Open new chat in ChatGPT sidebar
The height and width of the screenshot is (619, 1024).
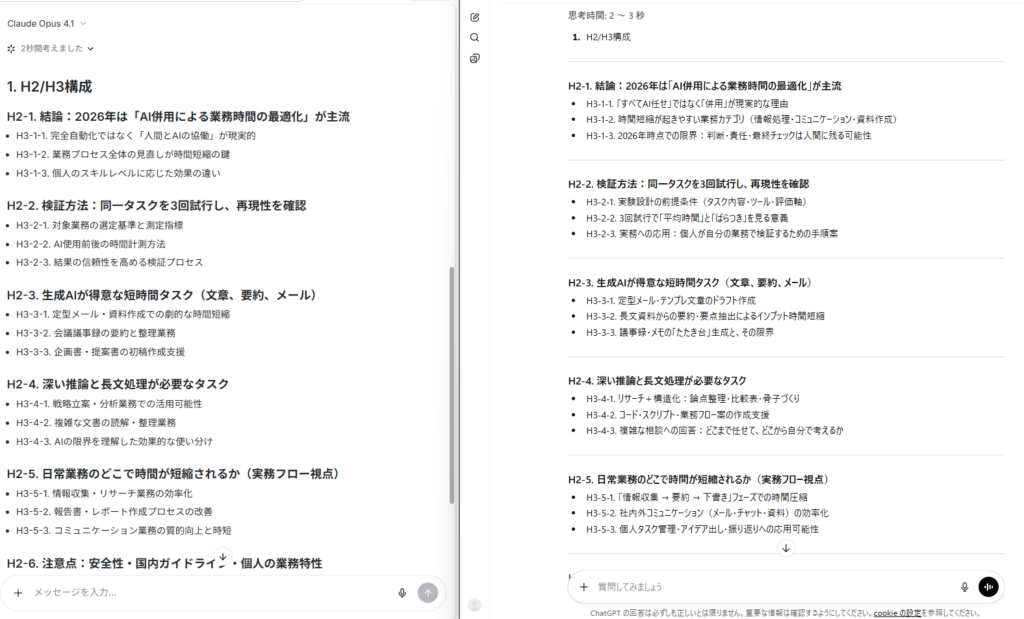(x=474, y=17)
